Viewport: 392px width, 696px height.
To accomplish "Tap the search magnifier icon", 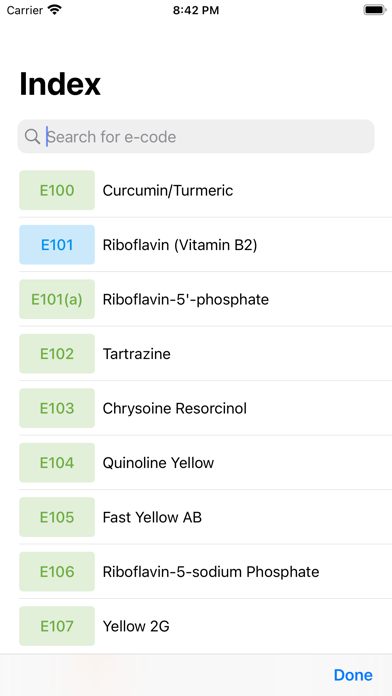I will point(32,137).
